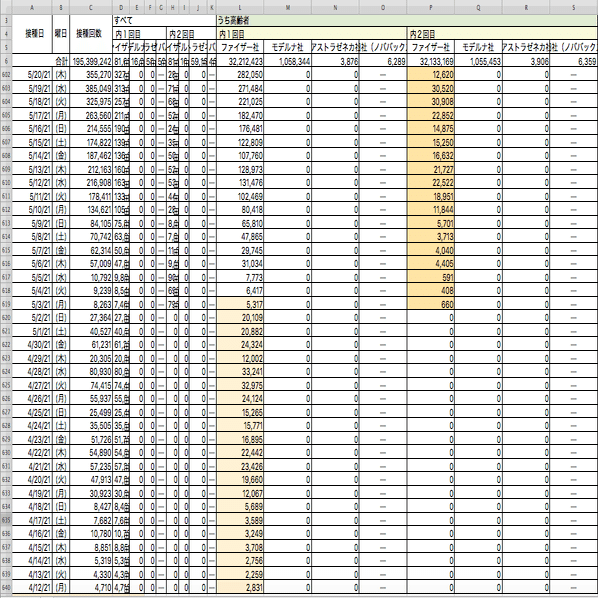The height and width of the screenshot is (598, 598).
Task: Select highlighted cell 5,701
Action: 431,223
